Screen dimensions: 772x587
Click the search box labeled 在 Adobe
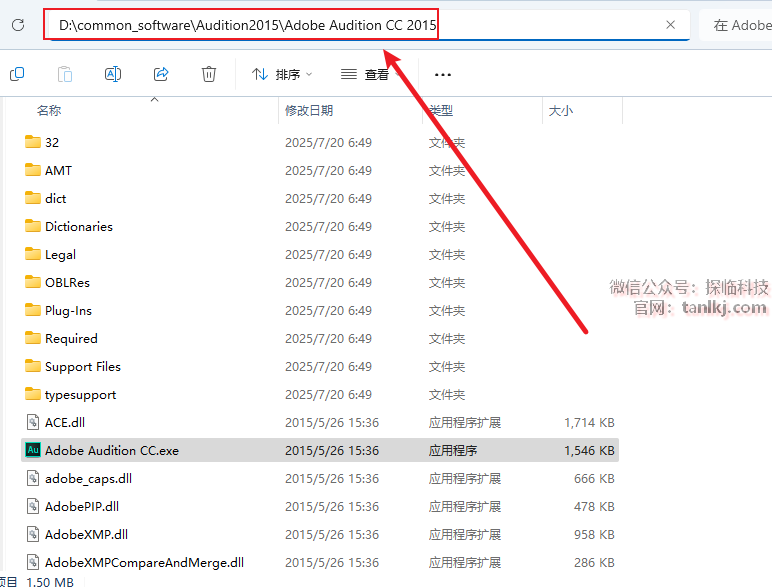coord(737,25)
